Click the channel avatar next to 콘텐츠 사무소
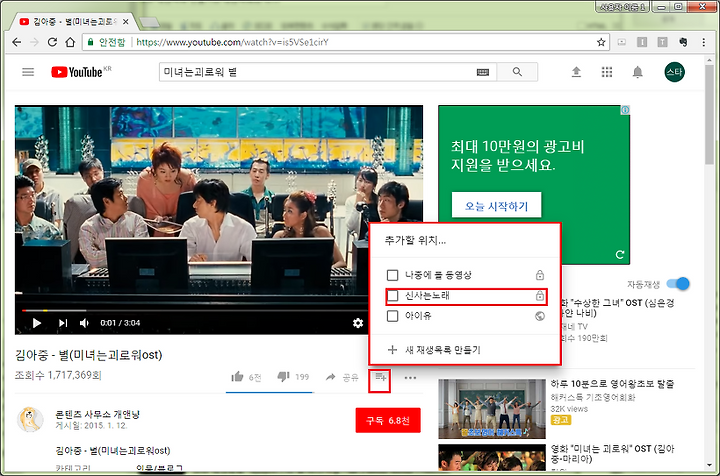 pyautogui.click(x=30, y=419)
